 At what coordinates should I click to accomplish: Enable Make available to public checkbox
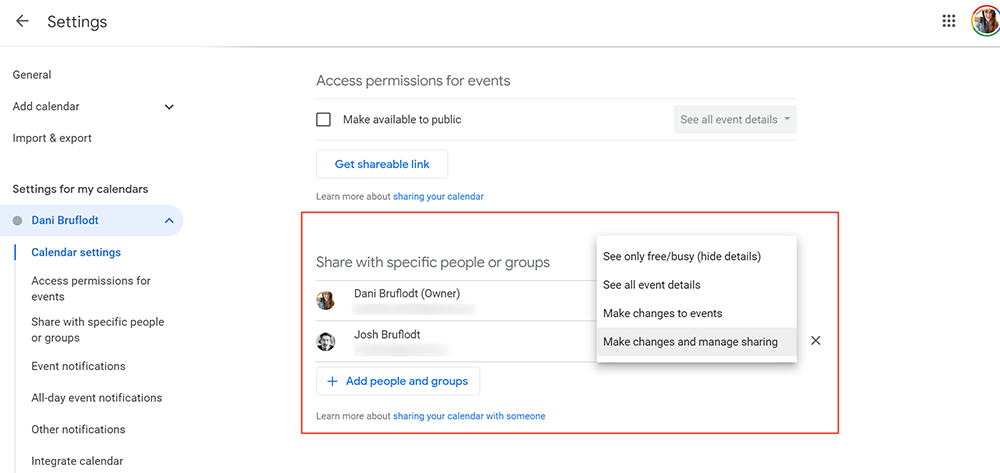(x=324, y=120)
